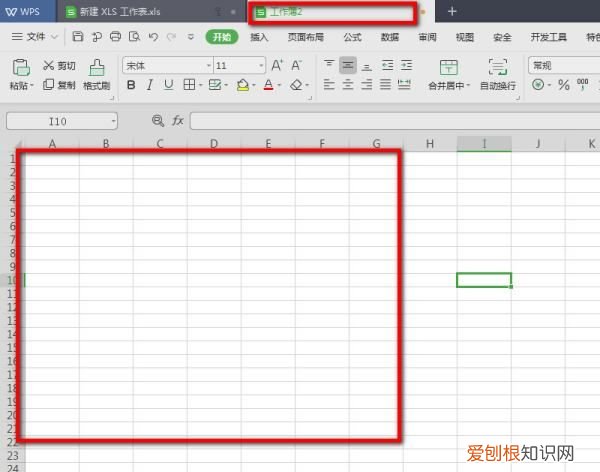
Task: Switch to the 开始 Home tab
Action: pyautogui.click(x=222, y=37)
